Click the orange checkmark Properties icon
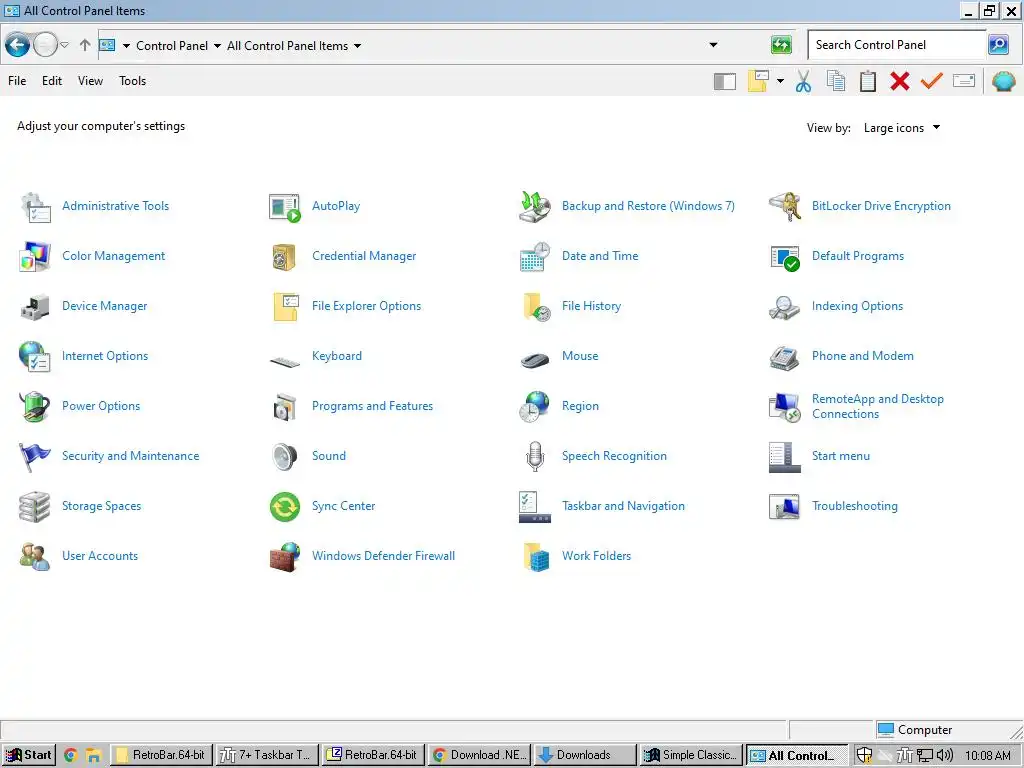Image resolution: width=1024 pixels, height=768 pixels. (x=932, y=81)
